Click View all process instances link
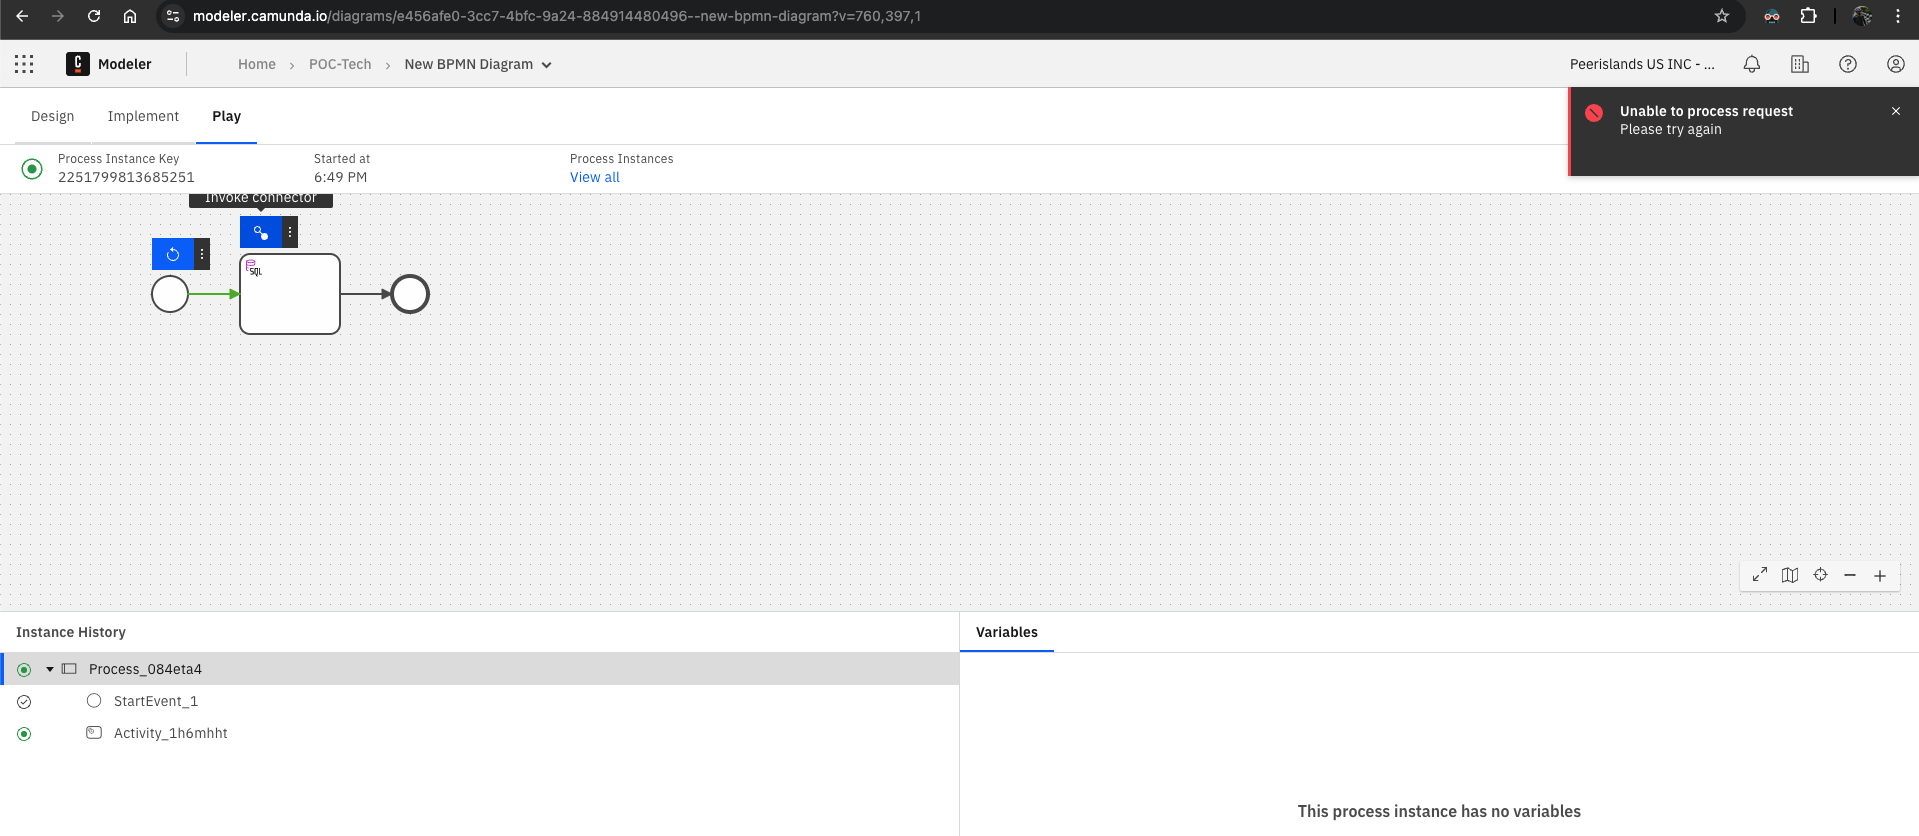 [x=595, y=177]
